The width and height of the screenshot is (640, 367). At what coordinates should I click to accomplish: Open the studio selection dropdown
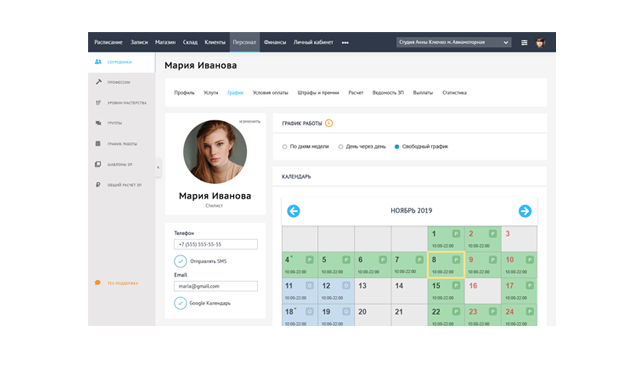[453, 42]
